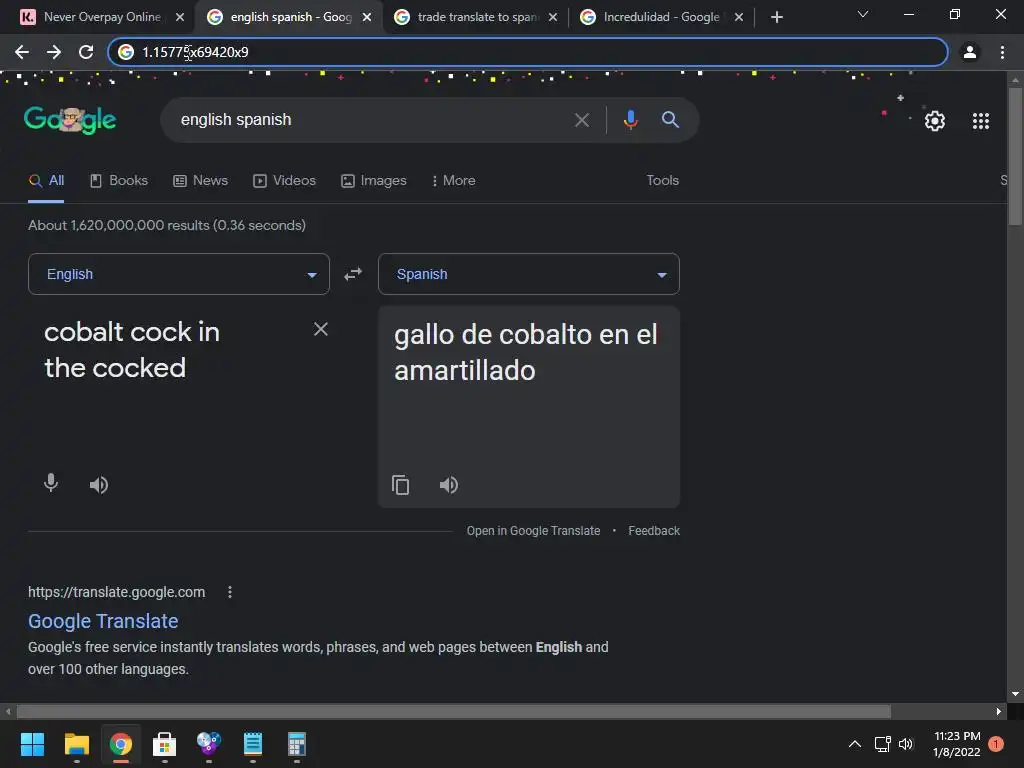
Task: Click the search magnifier button
Action: pos(670,120)
